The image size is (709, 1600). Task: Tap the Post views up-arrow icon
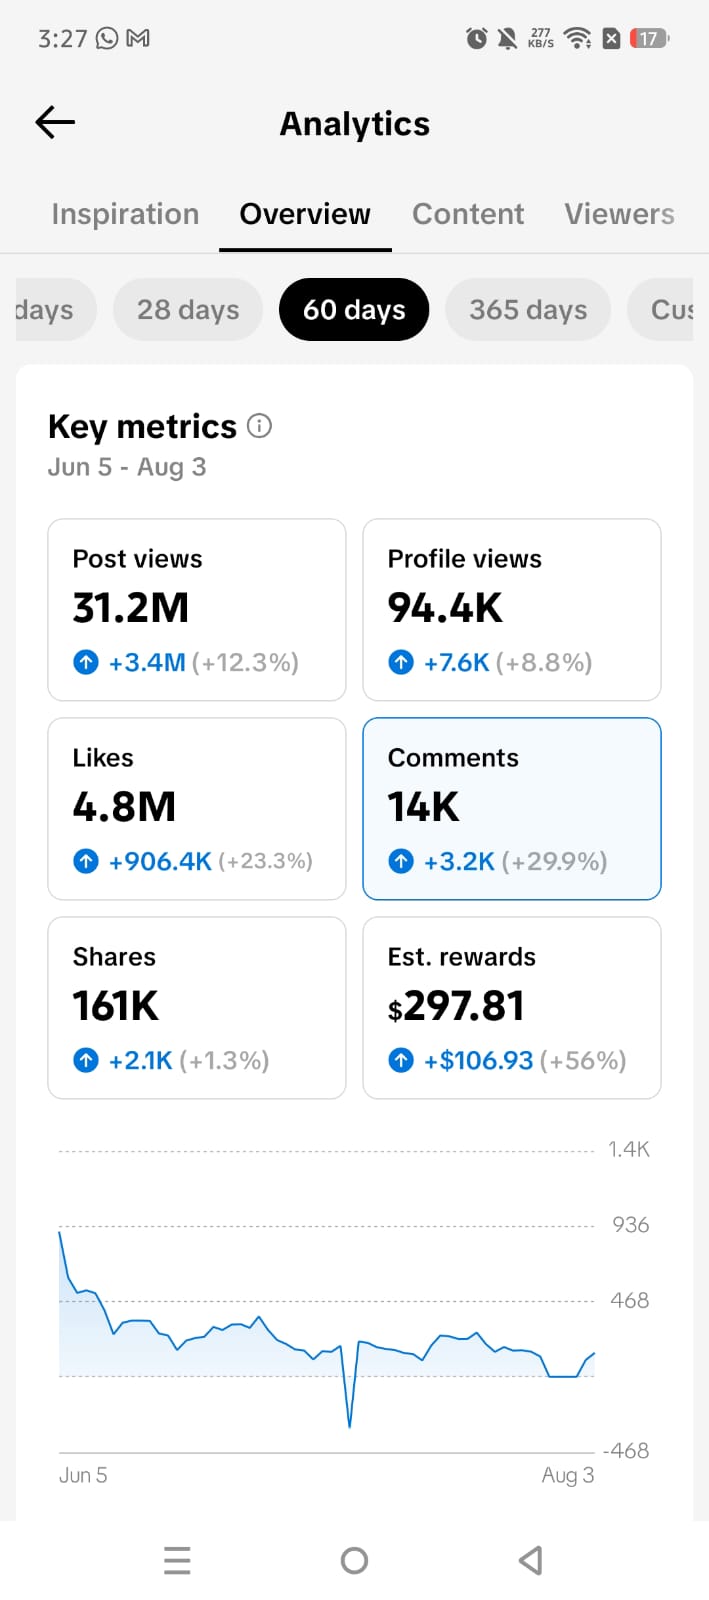86,662
